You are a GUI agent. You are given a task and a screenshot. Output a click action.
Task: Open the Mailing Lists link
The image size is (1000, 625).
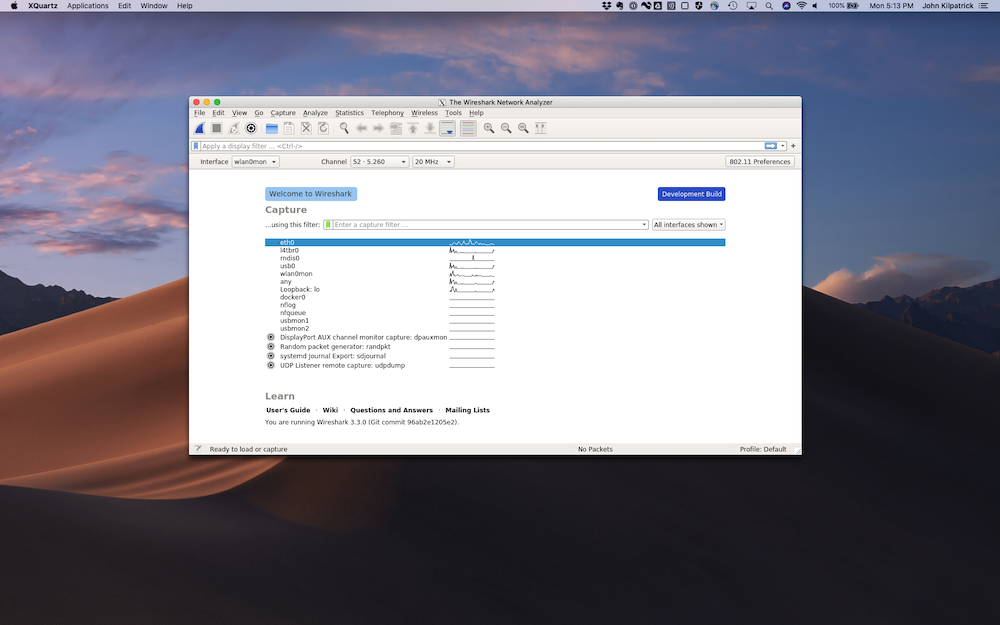coord(467,410)
